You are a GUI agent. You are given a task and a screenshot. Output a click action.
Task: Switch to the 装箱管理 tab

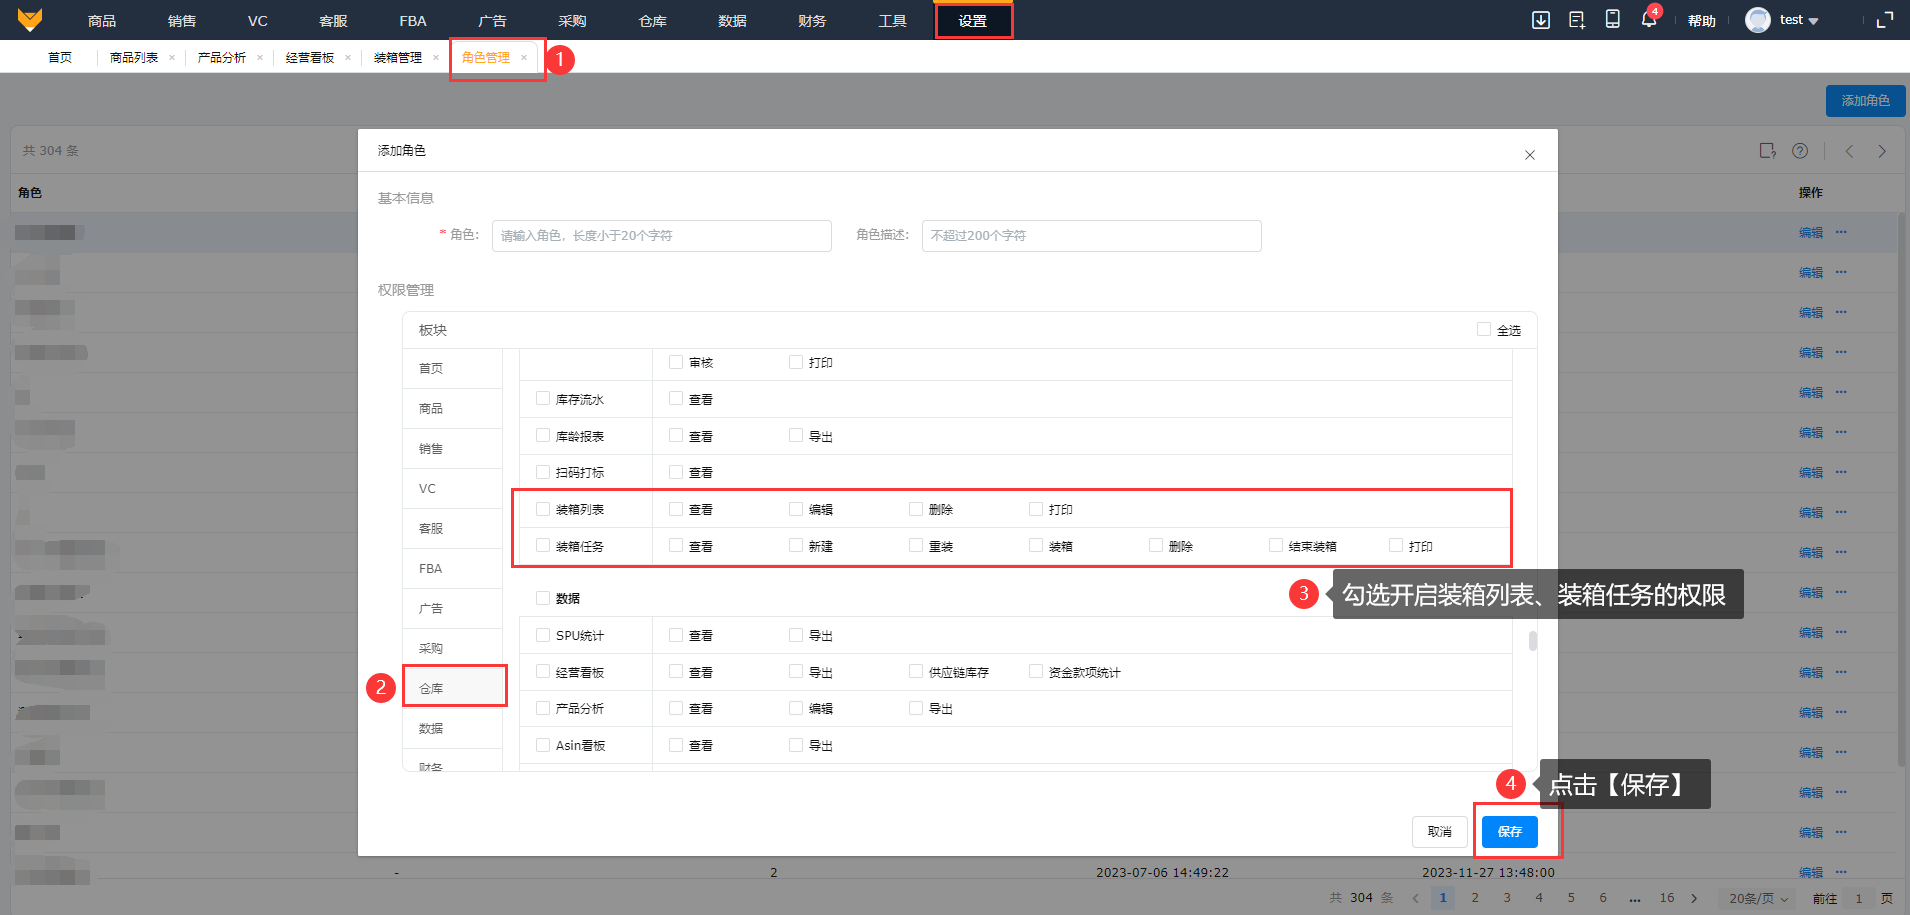[398, 58]
